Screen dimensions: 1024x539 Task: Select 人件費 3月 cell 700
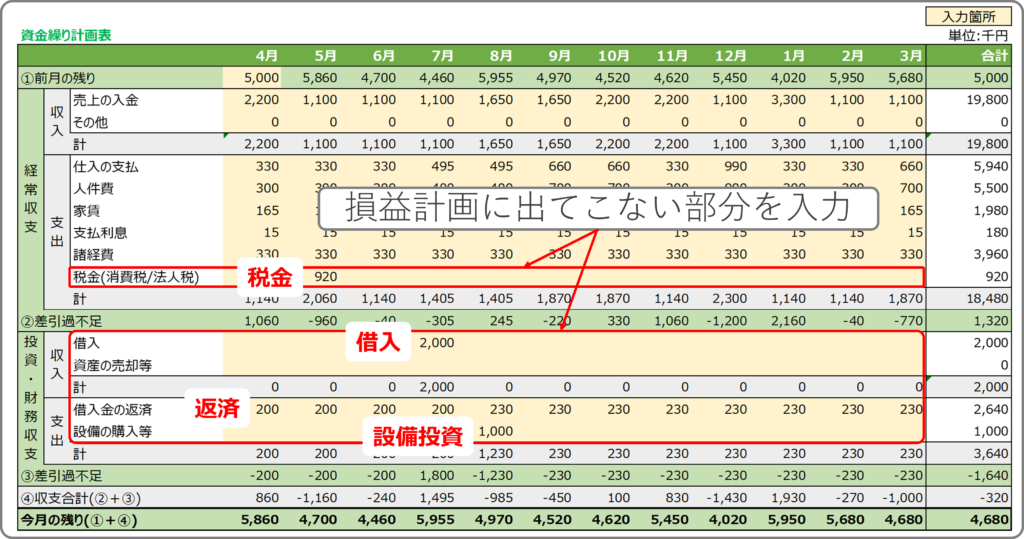tap(911, 189)
